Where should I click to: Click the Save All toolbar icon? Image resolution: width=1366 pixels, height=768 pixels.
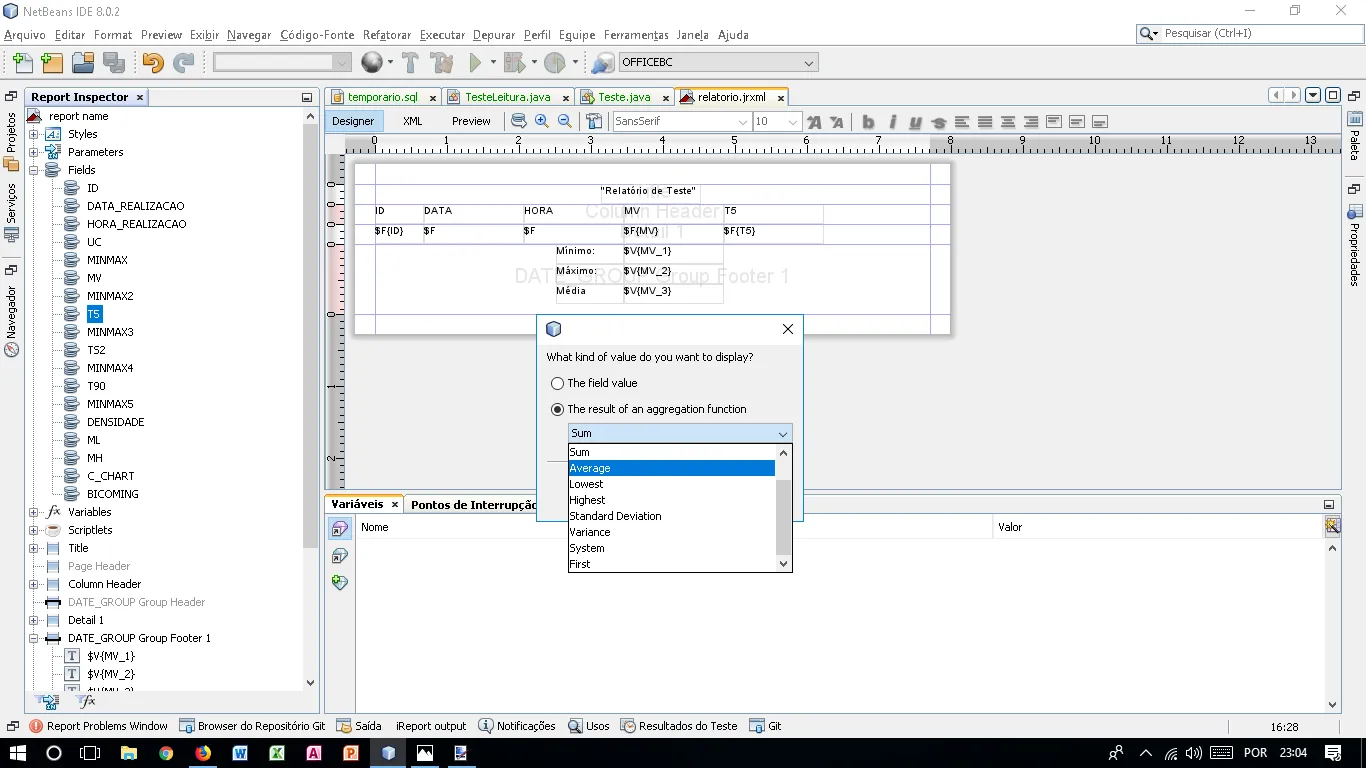click(x=114, y=63)
